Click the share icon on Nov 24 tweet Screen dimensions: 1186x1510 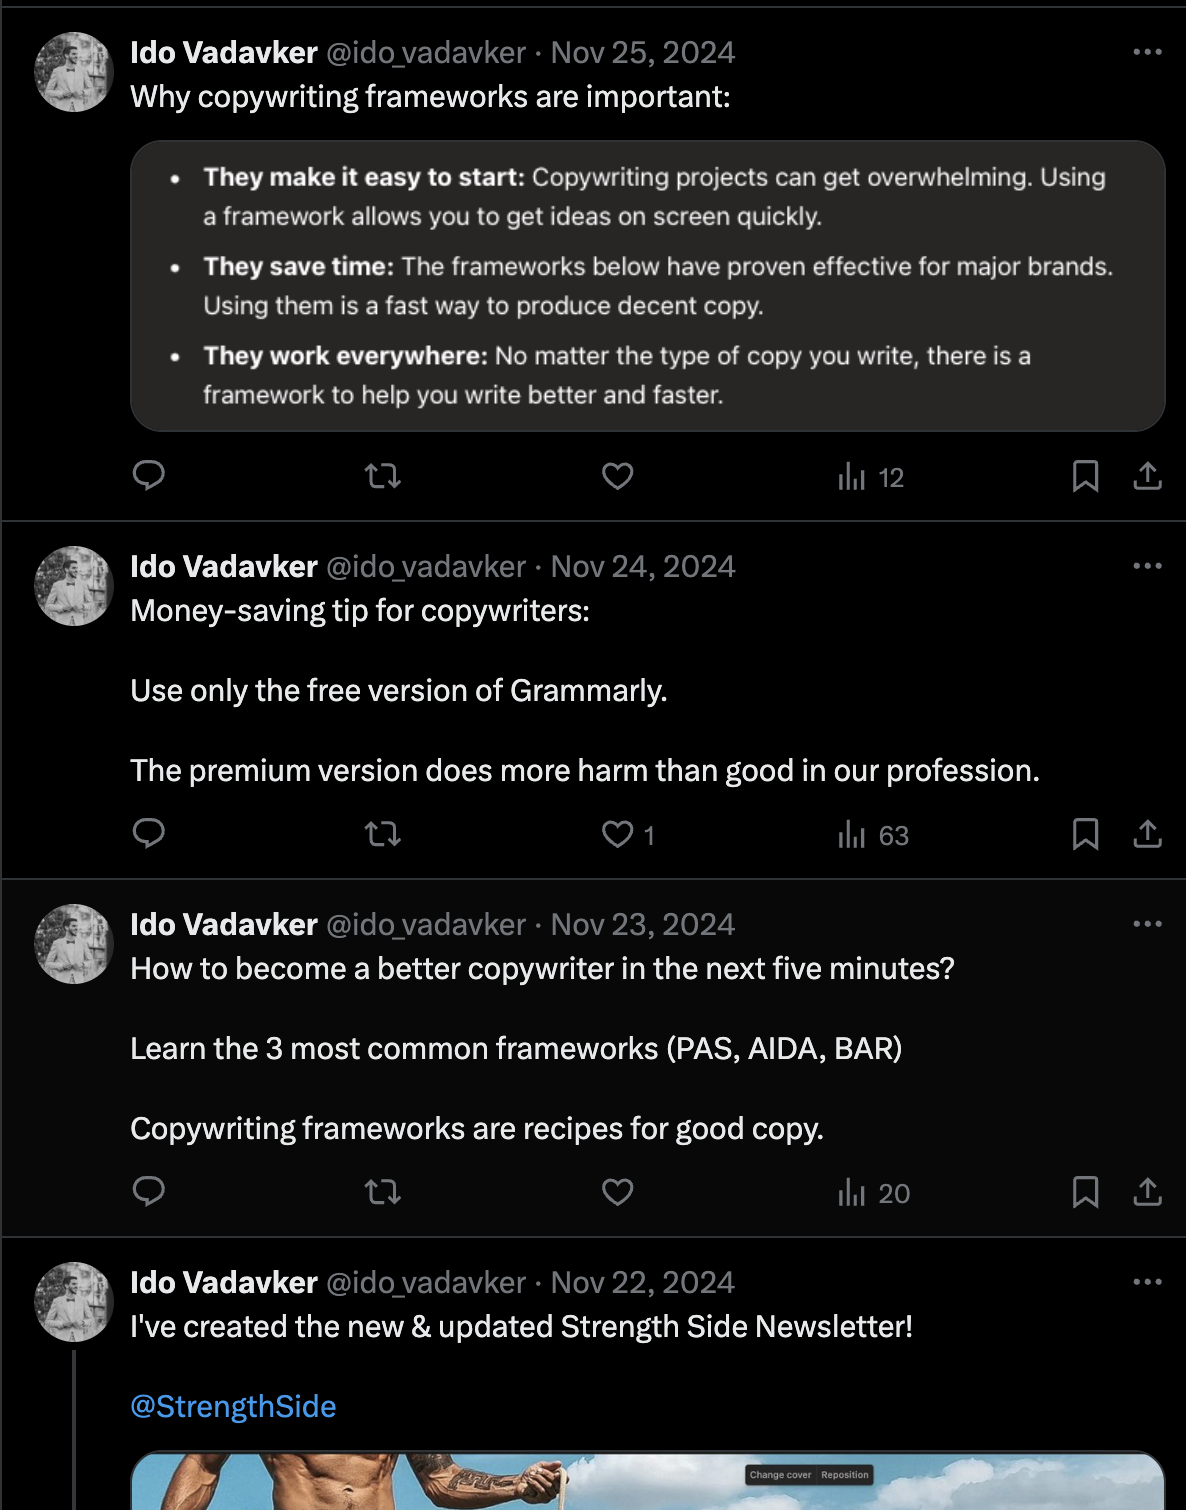point(1149,835)
